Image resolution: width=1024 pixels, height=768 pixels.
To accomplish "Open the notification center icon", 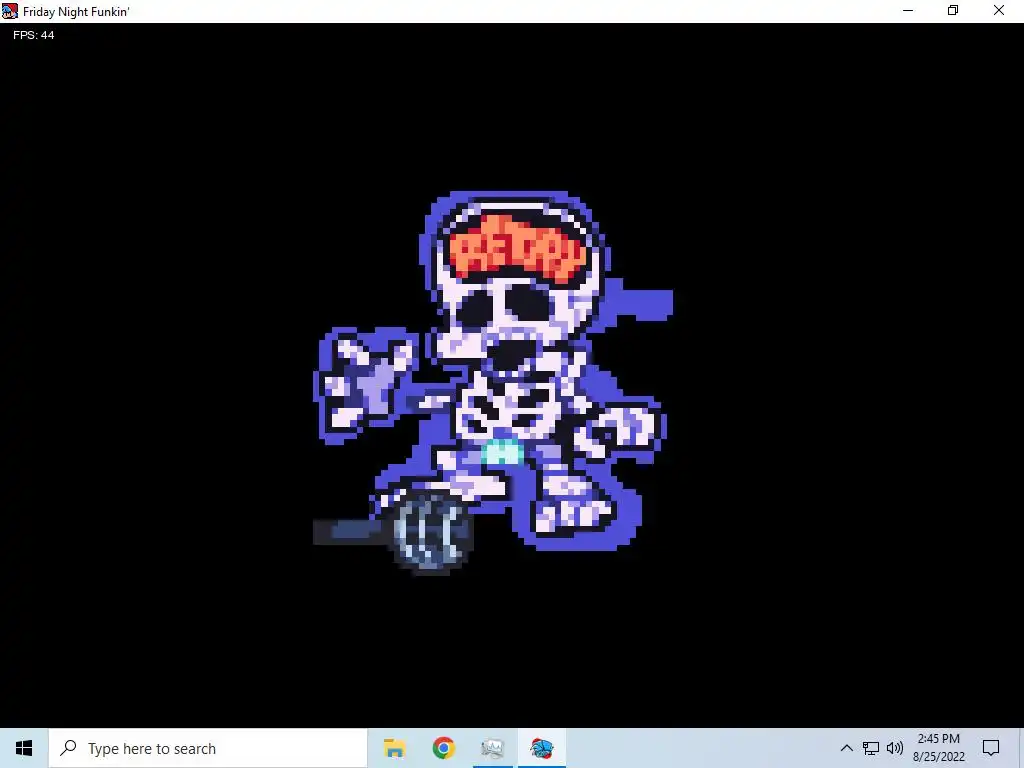I will [x=991, y=748].
